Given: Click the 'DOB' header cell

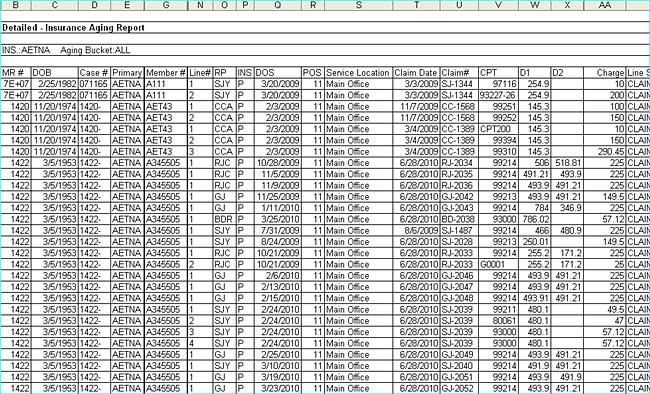Looking at the screenshot, I should 54,73.
